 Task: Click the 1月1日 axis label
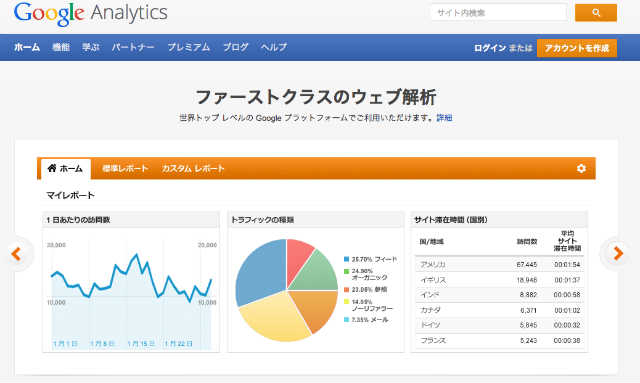tap(65, 344)
